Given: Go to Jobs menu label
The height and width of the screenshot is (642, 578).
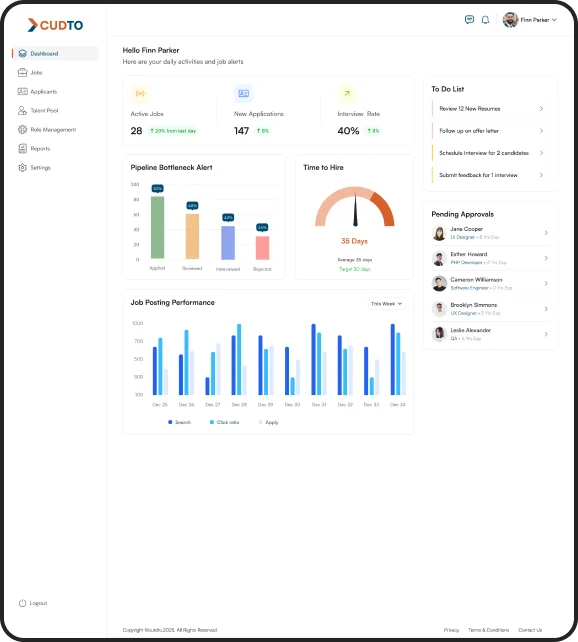Looking at the screenshot, I should click(36, 72).
